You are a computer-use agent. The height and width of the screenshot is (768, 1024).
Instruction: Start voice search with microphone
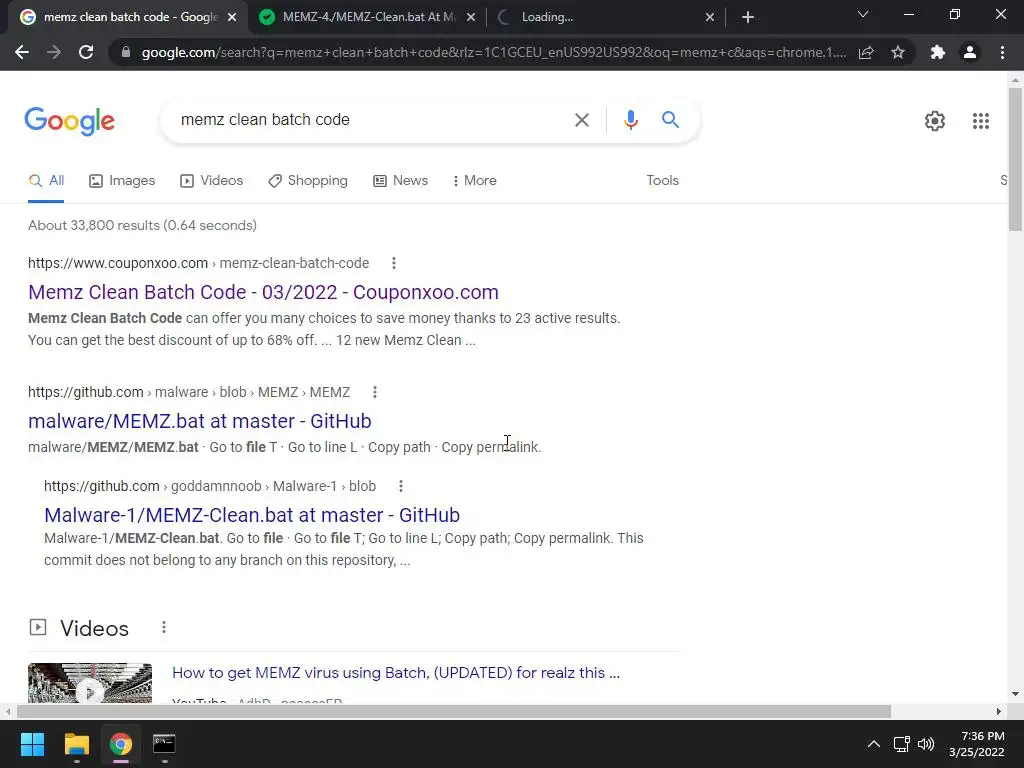click(630, 120)
